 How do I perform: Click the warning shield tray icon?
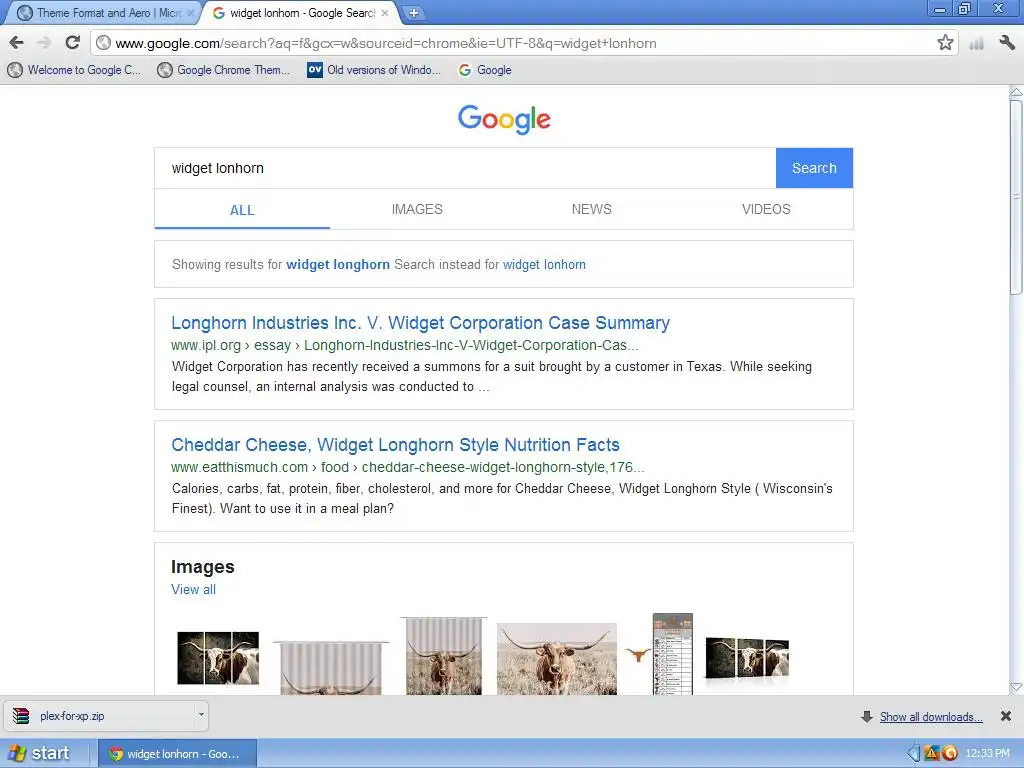[x=932, y=754]
